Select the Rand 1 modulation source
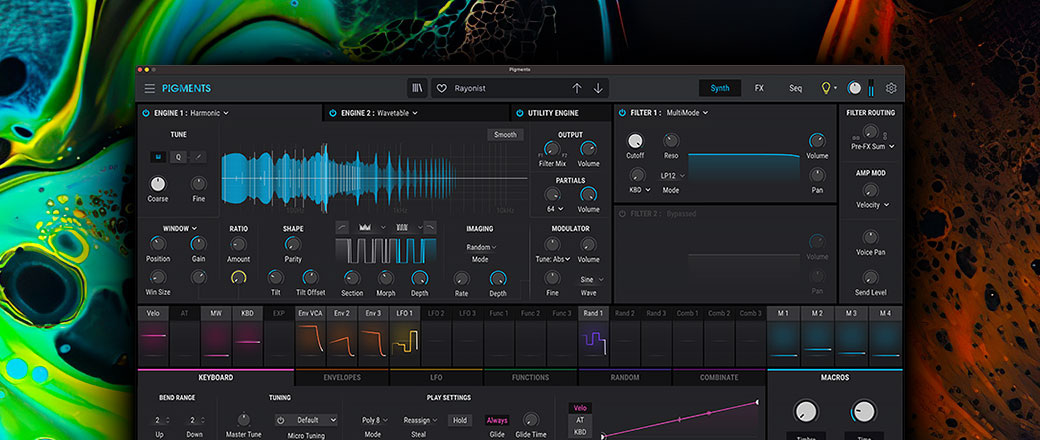1040x440 pixels. 593,336
